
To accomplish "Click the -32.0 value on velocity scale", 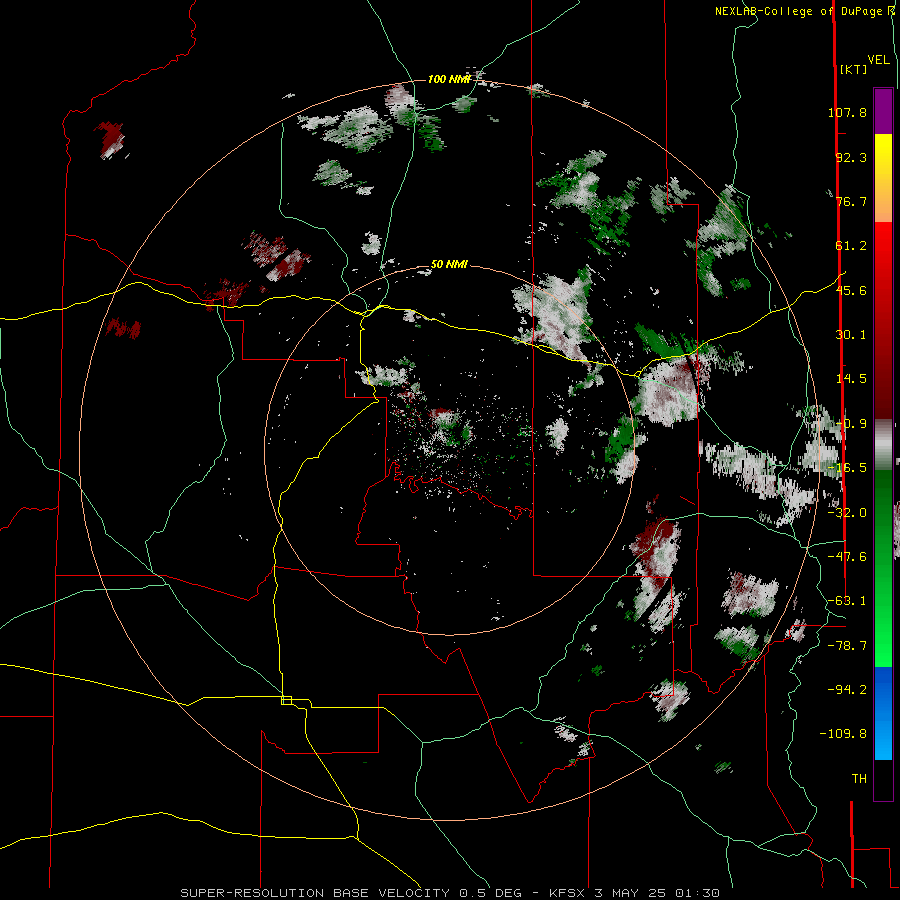I will (x=847, y=513).
